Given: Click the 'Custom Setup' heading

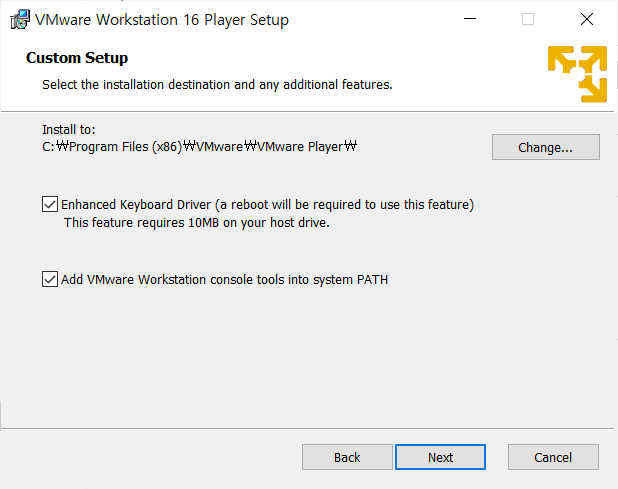Looking at the screenshot, I should (77, 58).
